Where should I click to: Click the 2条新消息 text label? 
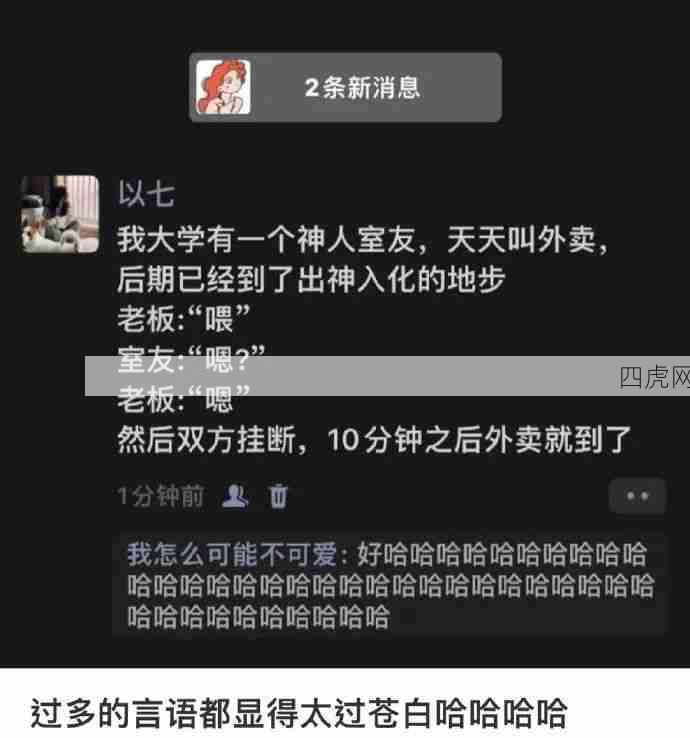[x=362, y=88]
